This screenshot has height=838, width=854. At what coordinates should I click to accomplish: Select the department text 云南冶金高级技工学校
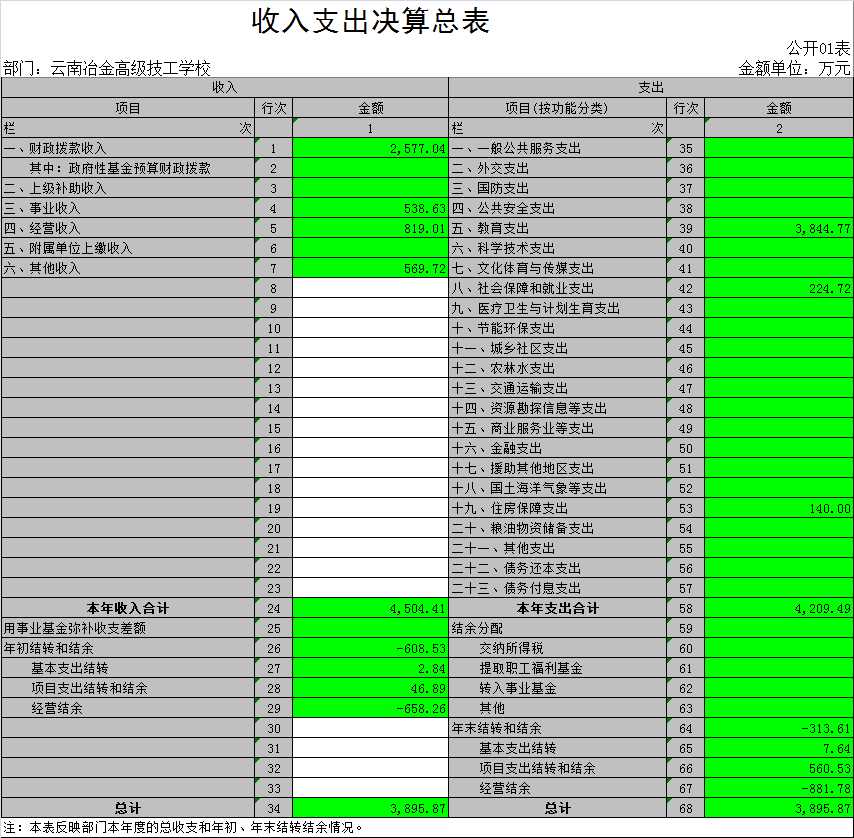pyautogui.click(x=131, y=68)
